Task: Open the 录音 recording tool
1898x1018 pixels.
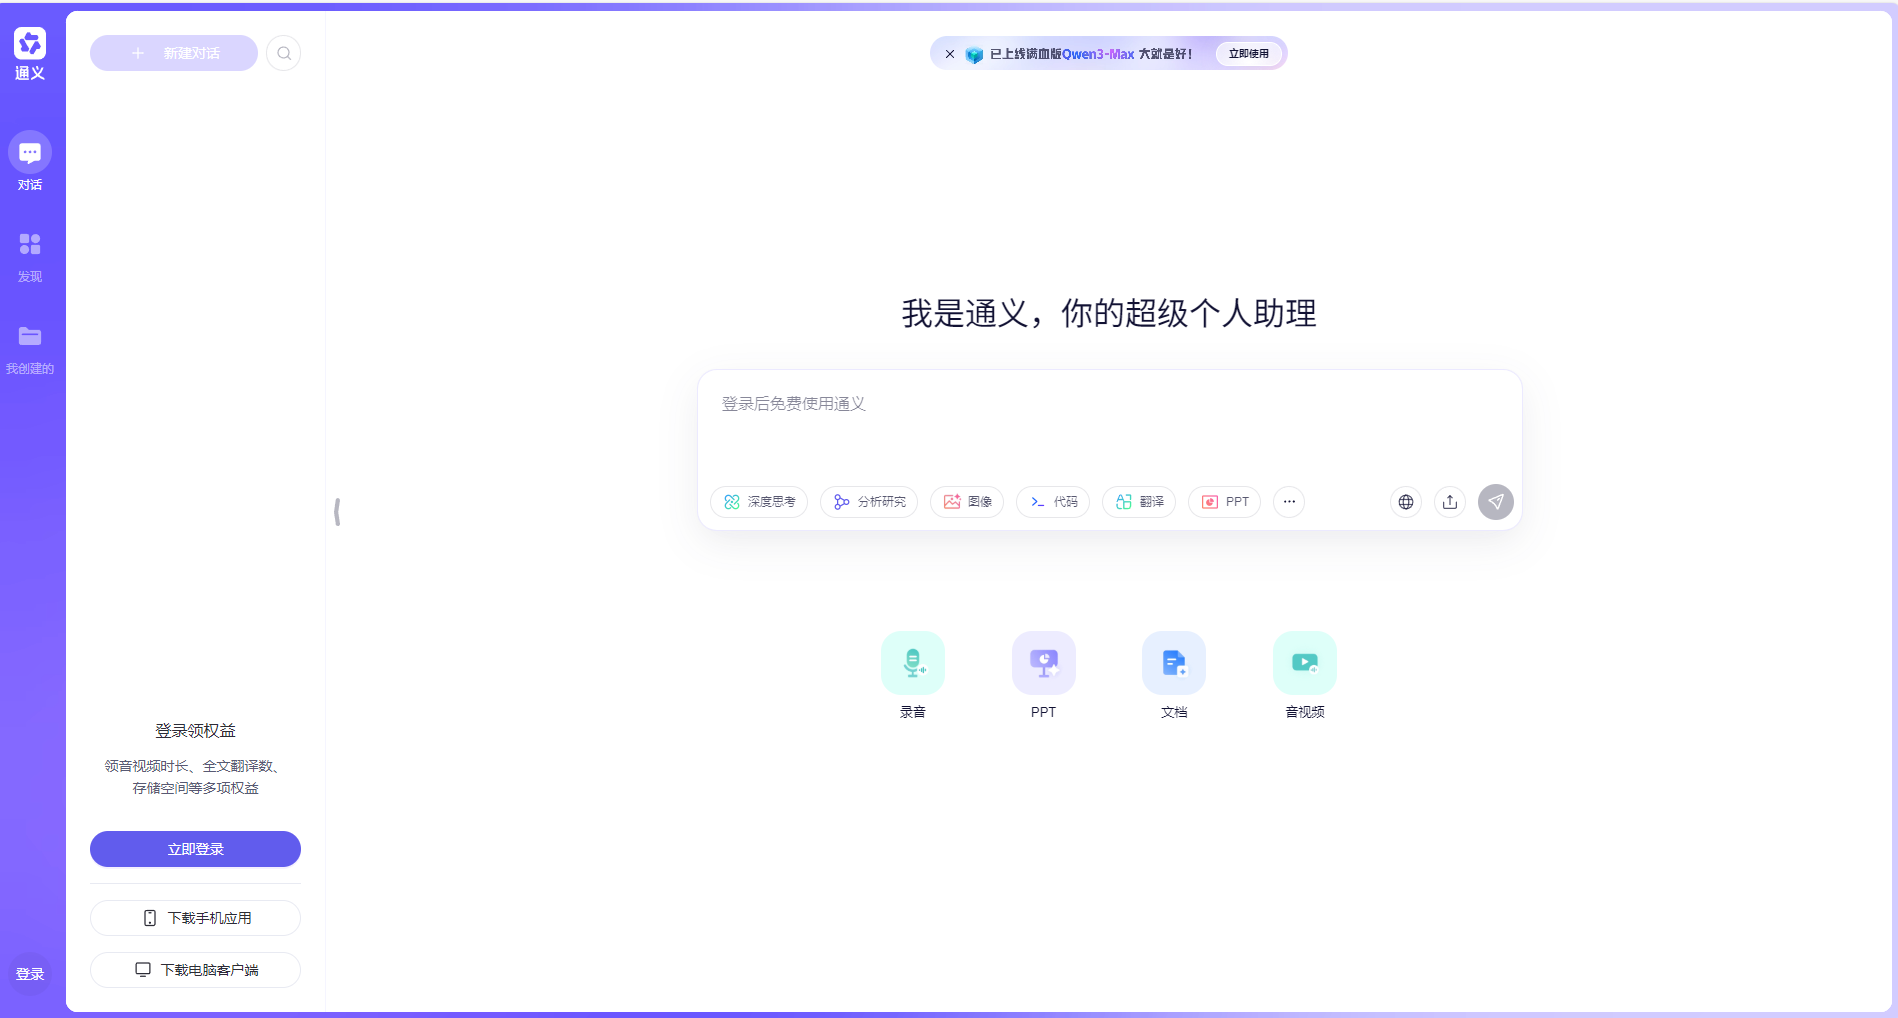Action: pos(913,675)
